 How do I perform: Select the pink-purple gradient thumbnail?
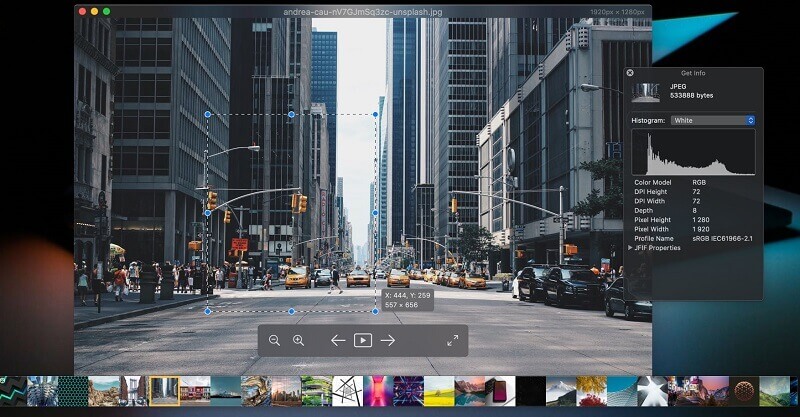(378, 390)
